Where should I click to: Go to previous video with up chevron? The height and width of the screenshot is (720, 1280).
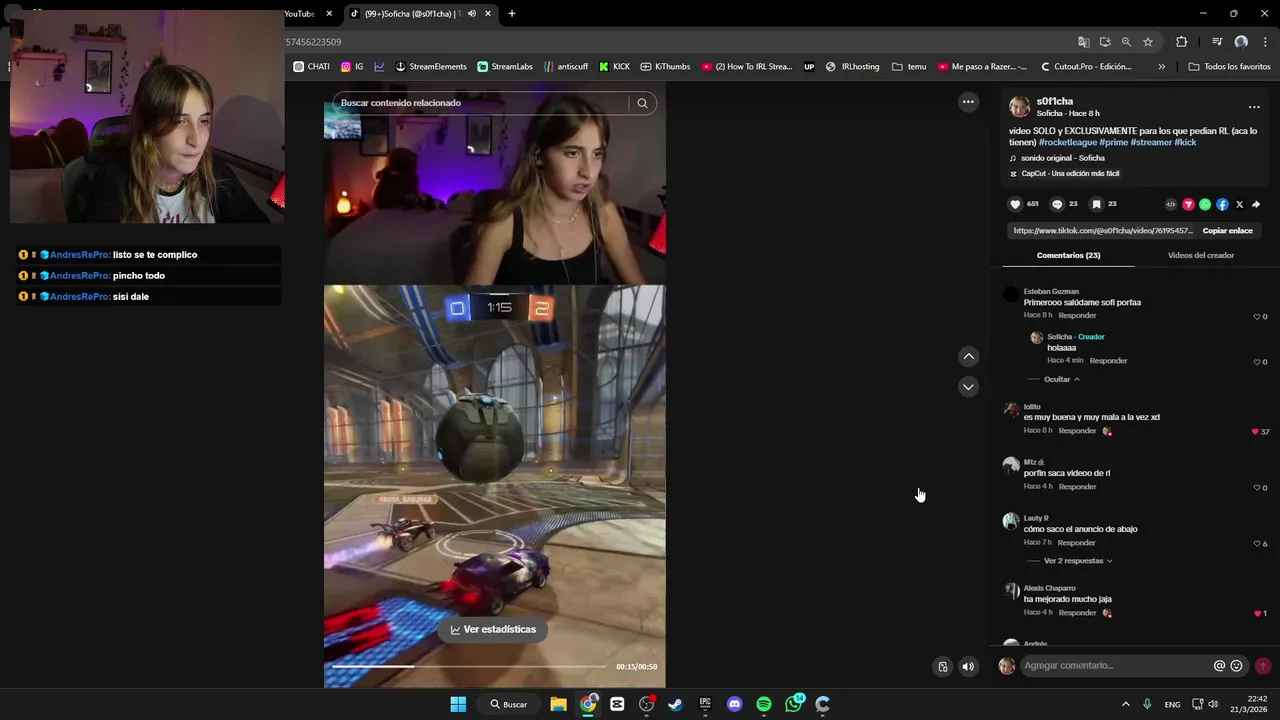click(x=968, y=357)
